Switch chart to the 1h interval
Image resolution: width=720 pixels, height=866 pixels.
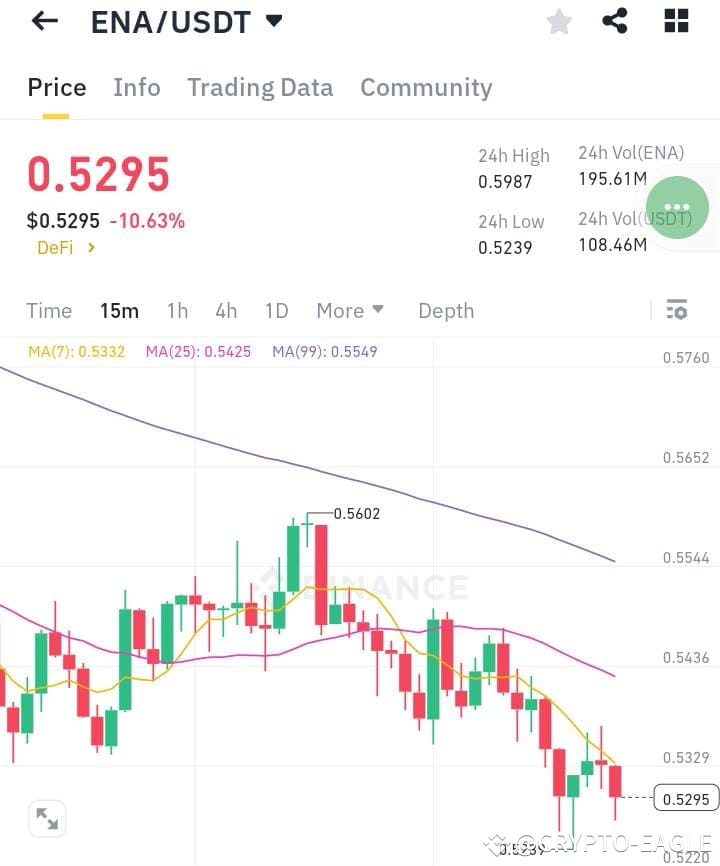pos(177,310)
